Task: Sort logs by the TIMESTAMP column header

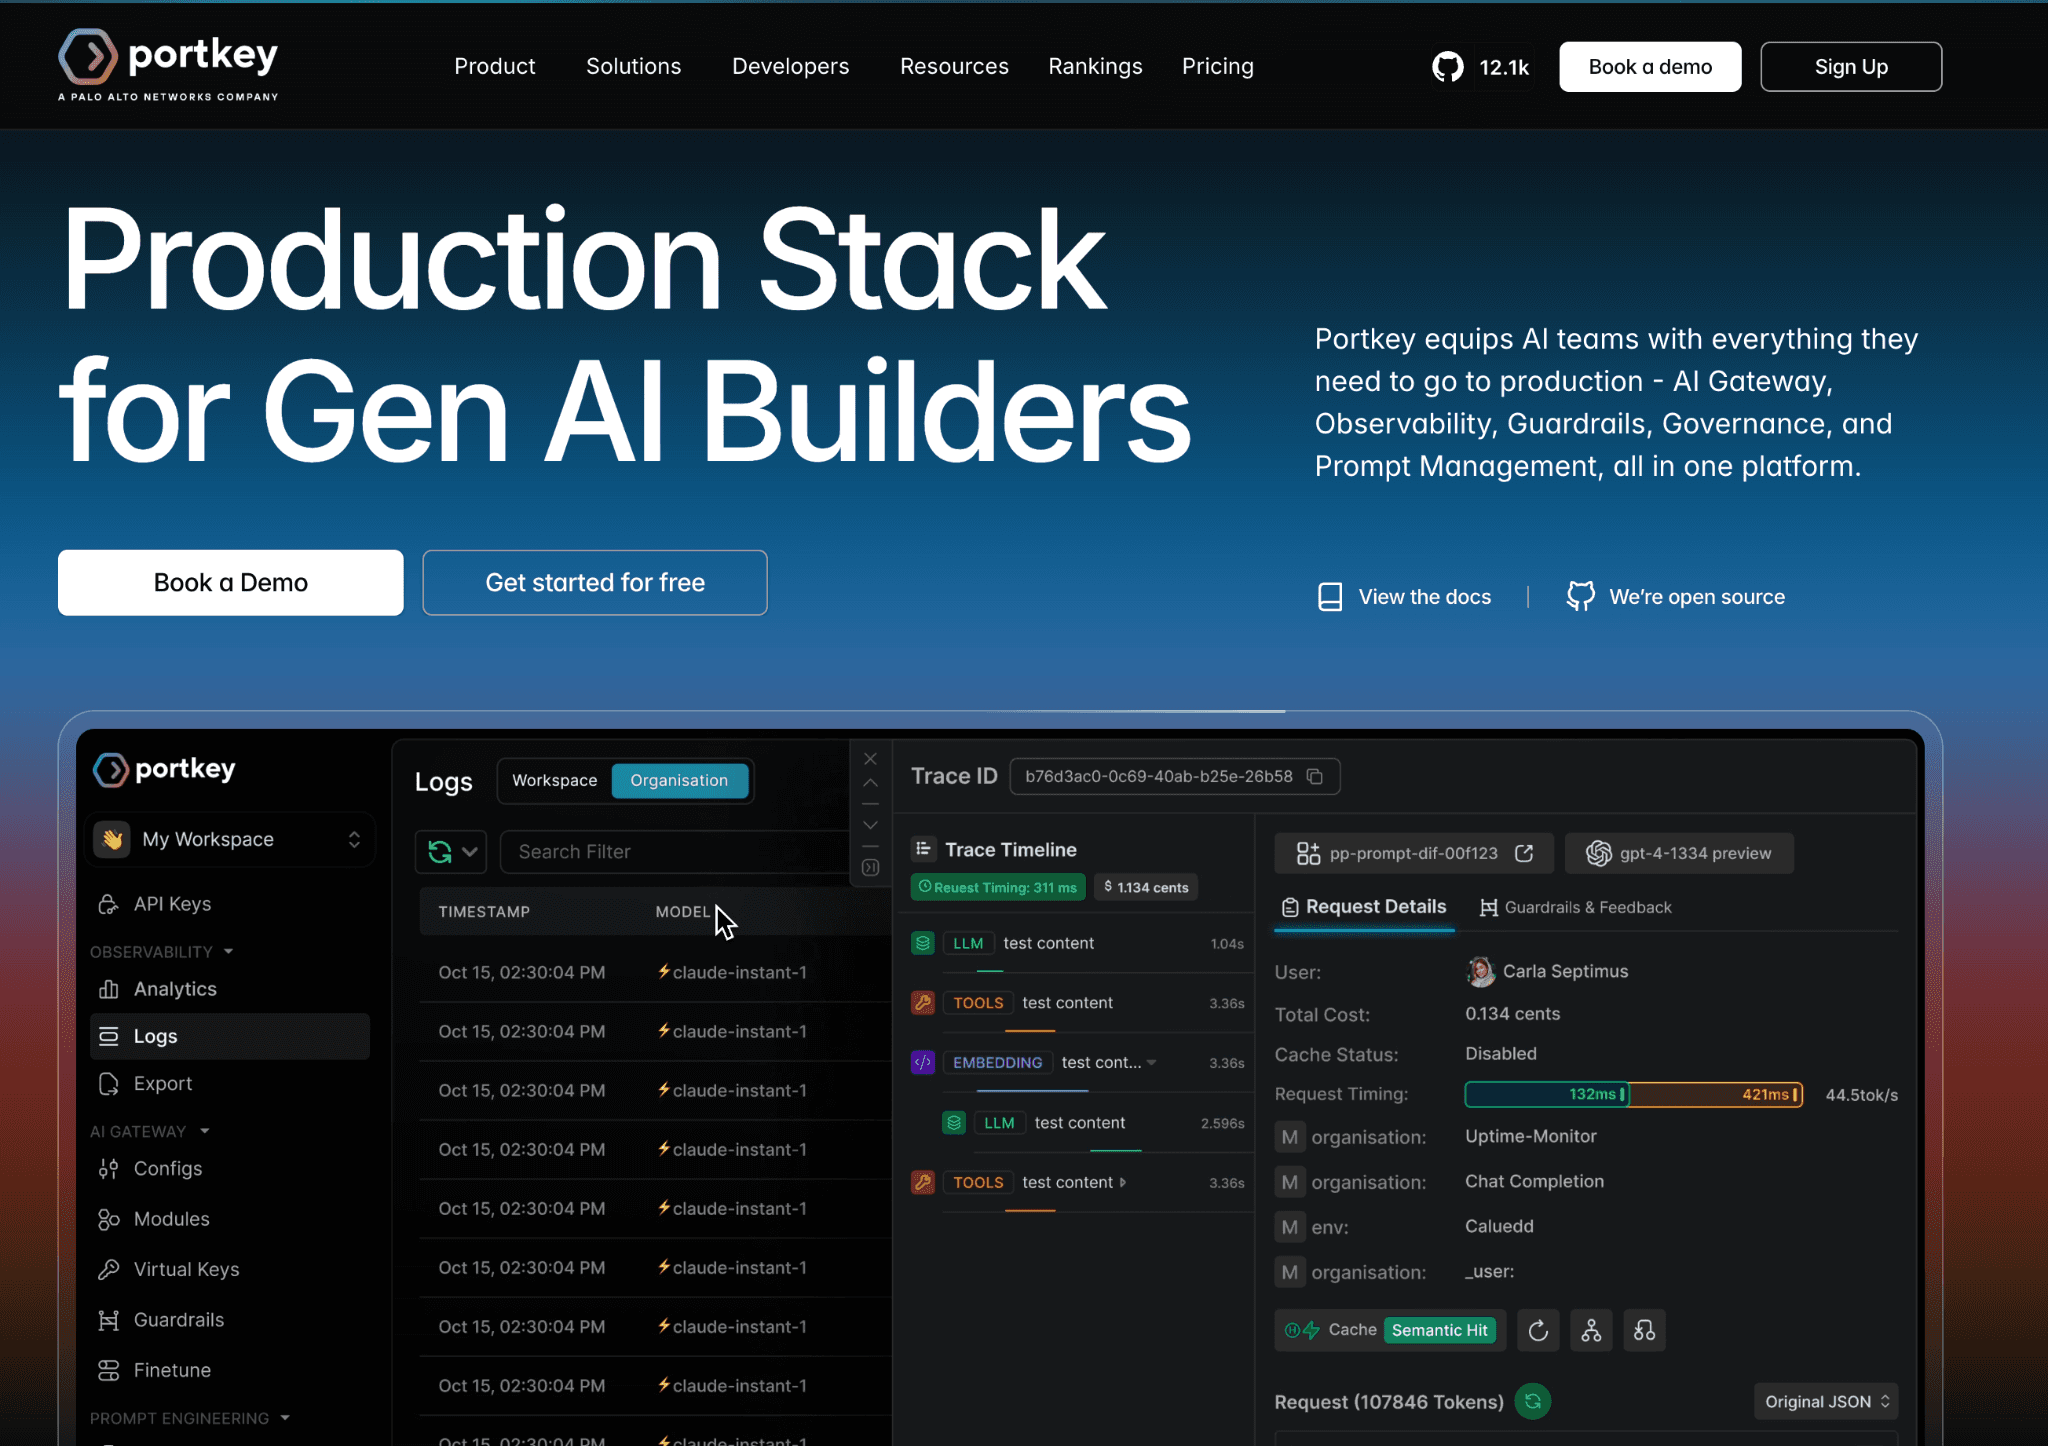Action: (x=484, y=912)
